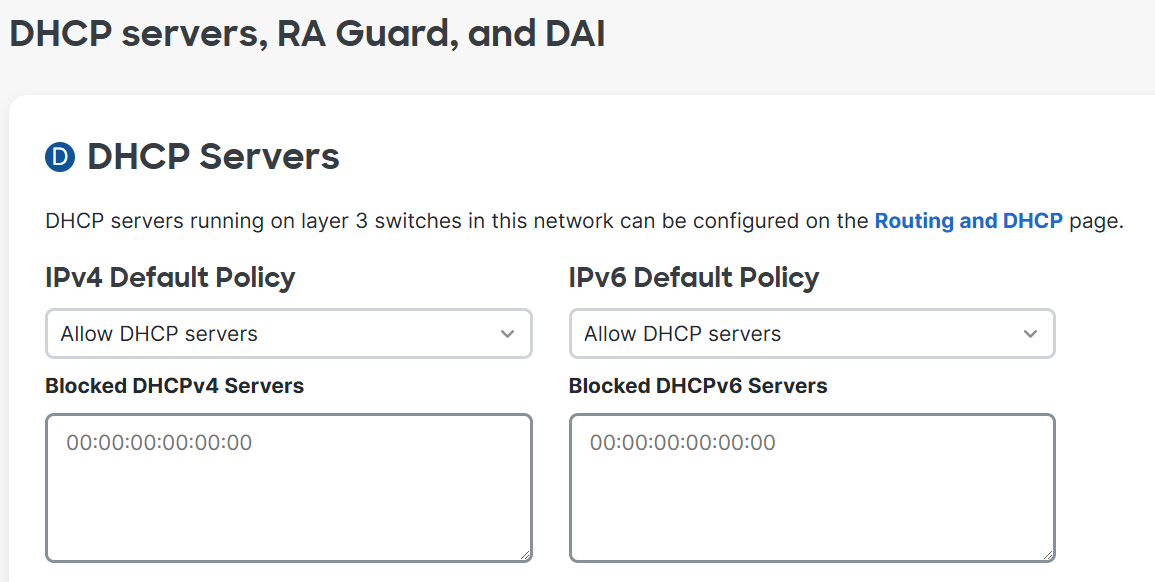This screenshot has width=1155, height=582.
Task: Click the IPv4 Default Policy label
Action: tap(170, 278)
